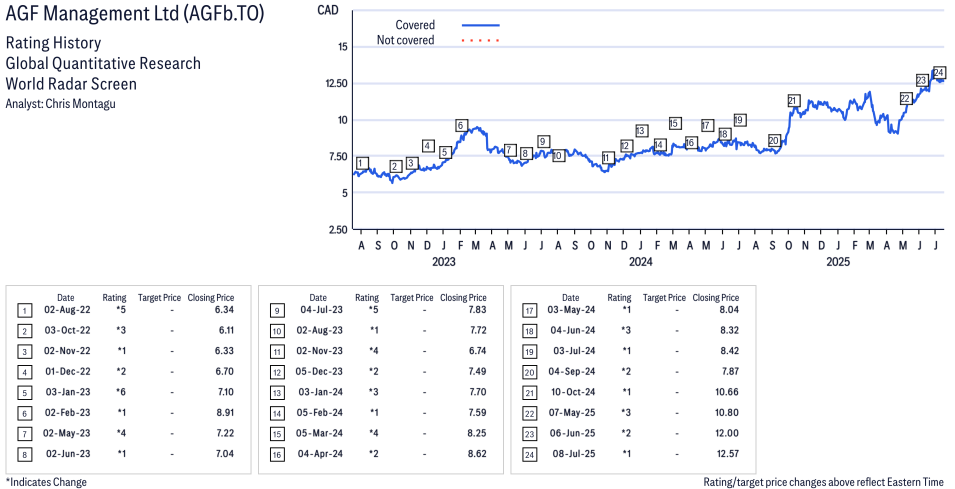
Task: Click the AGF Management Ltd (AGFb.TO) title
Action: (x=135, y=13)
